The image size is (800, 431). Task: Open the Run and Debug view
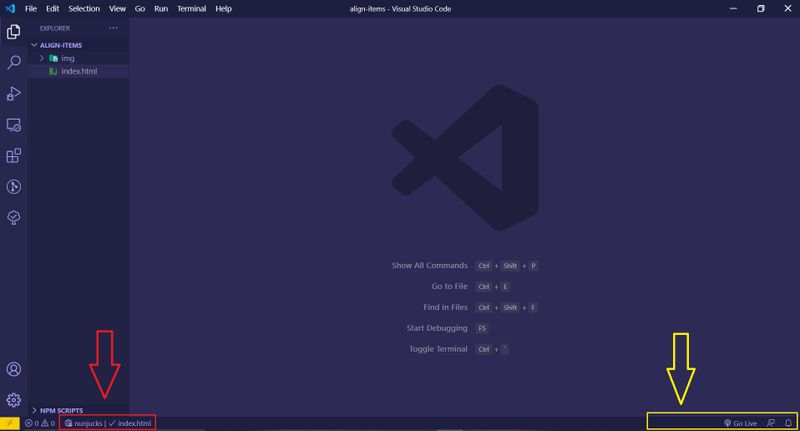[14, 94]
